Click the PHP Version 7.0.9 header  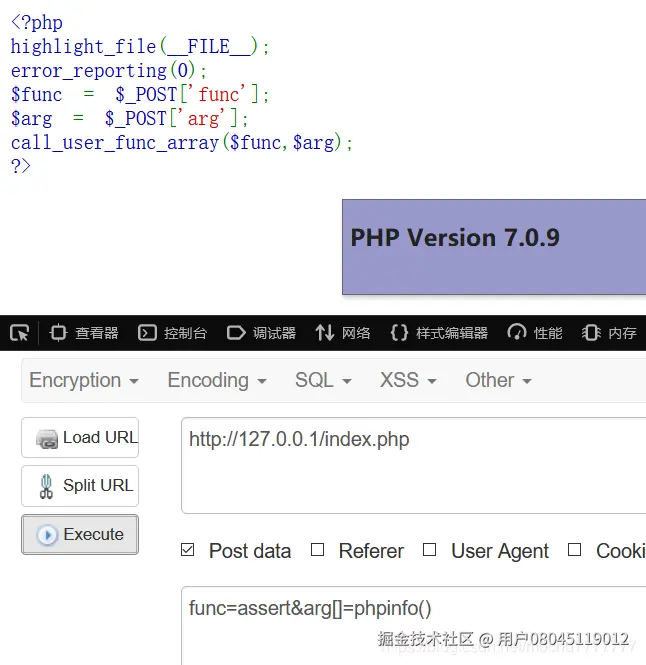[x=494, y=247]
